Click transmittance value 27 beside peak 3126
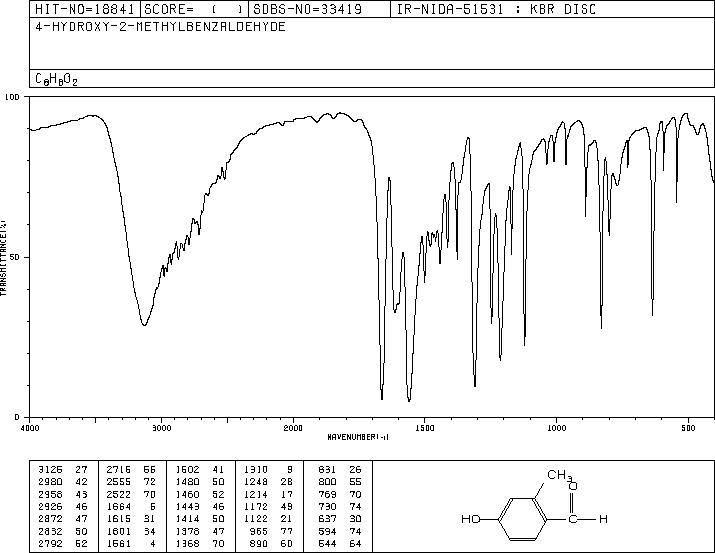 pos(81,469)
